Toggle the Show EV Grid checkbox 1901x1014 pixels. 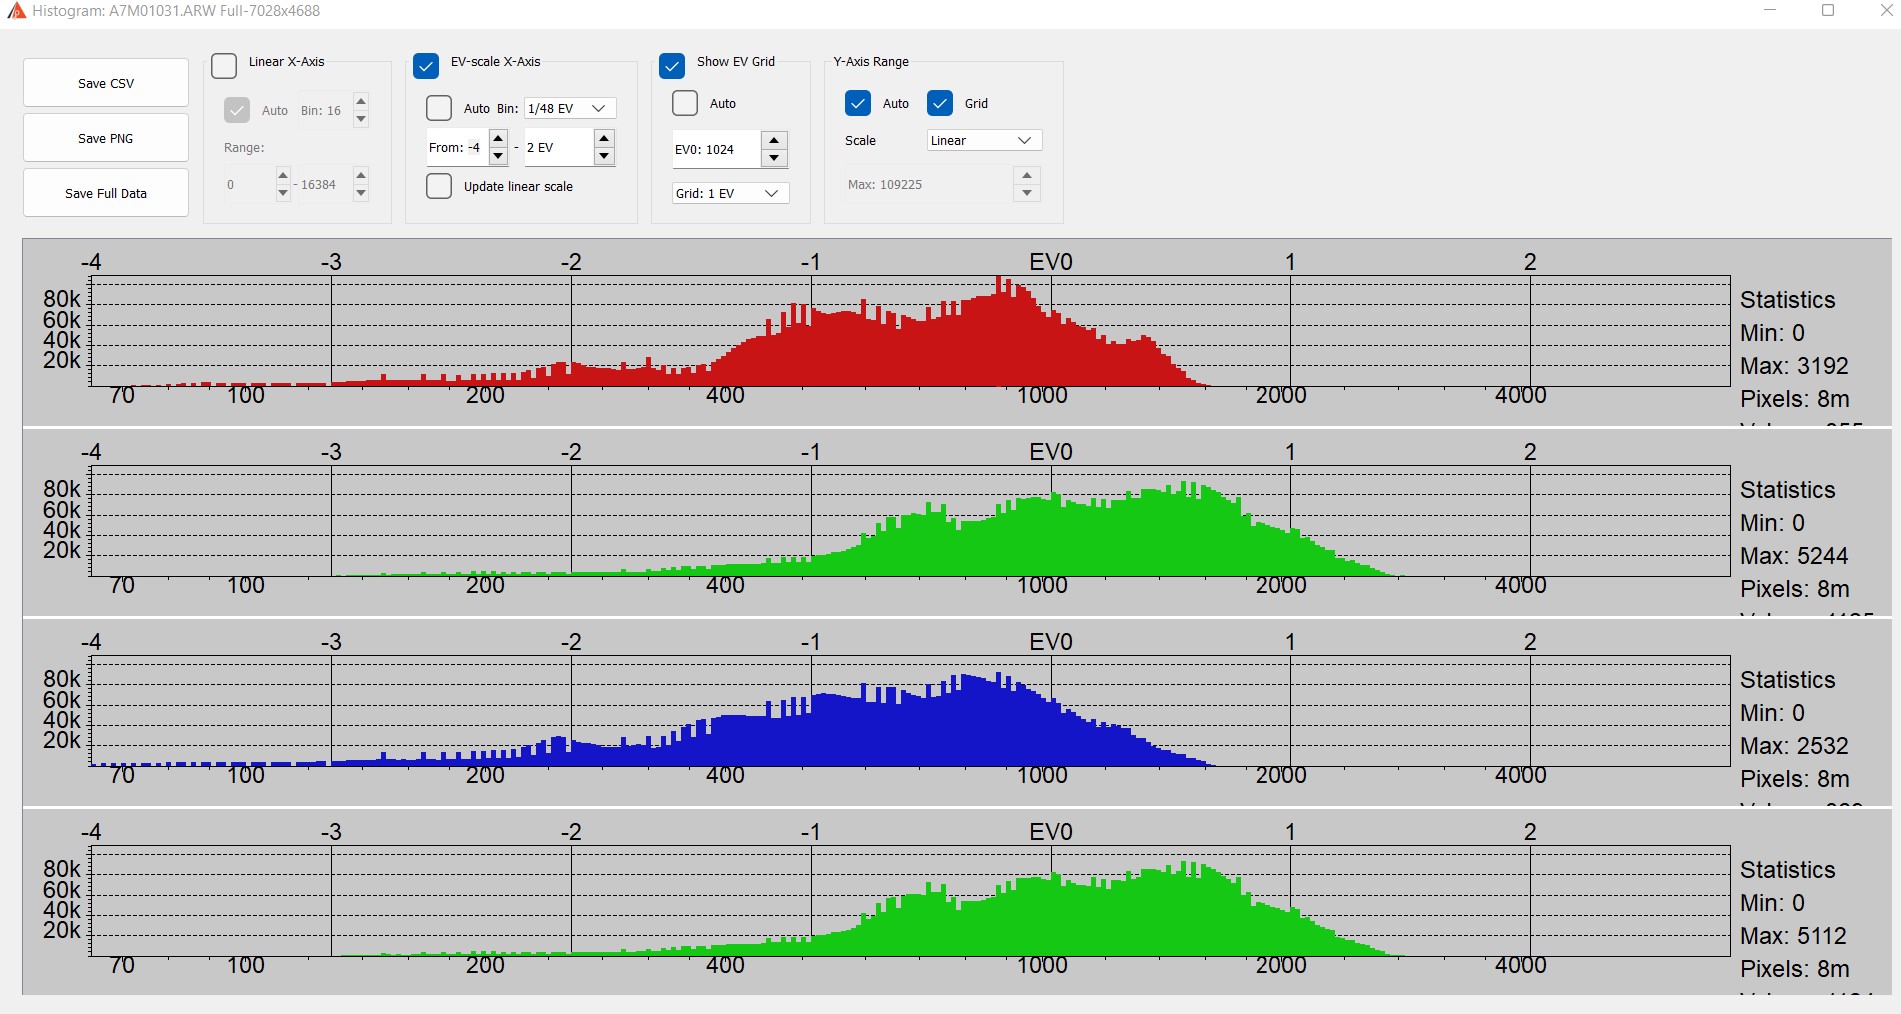tap(672, 66)
